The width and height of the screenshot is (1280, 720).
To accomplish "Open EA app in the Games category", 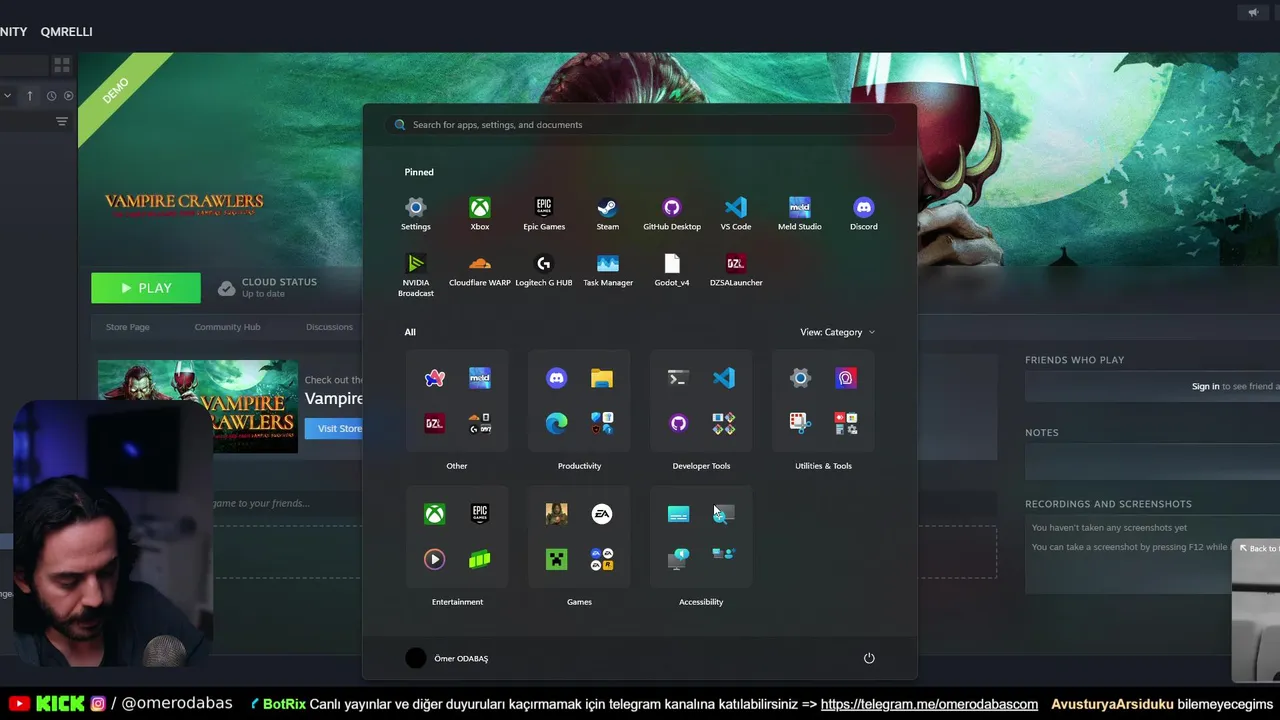I will (x=601, y=514).
